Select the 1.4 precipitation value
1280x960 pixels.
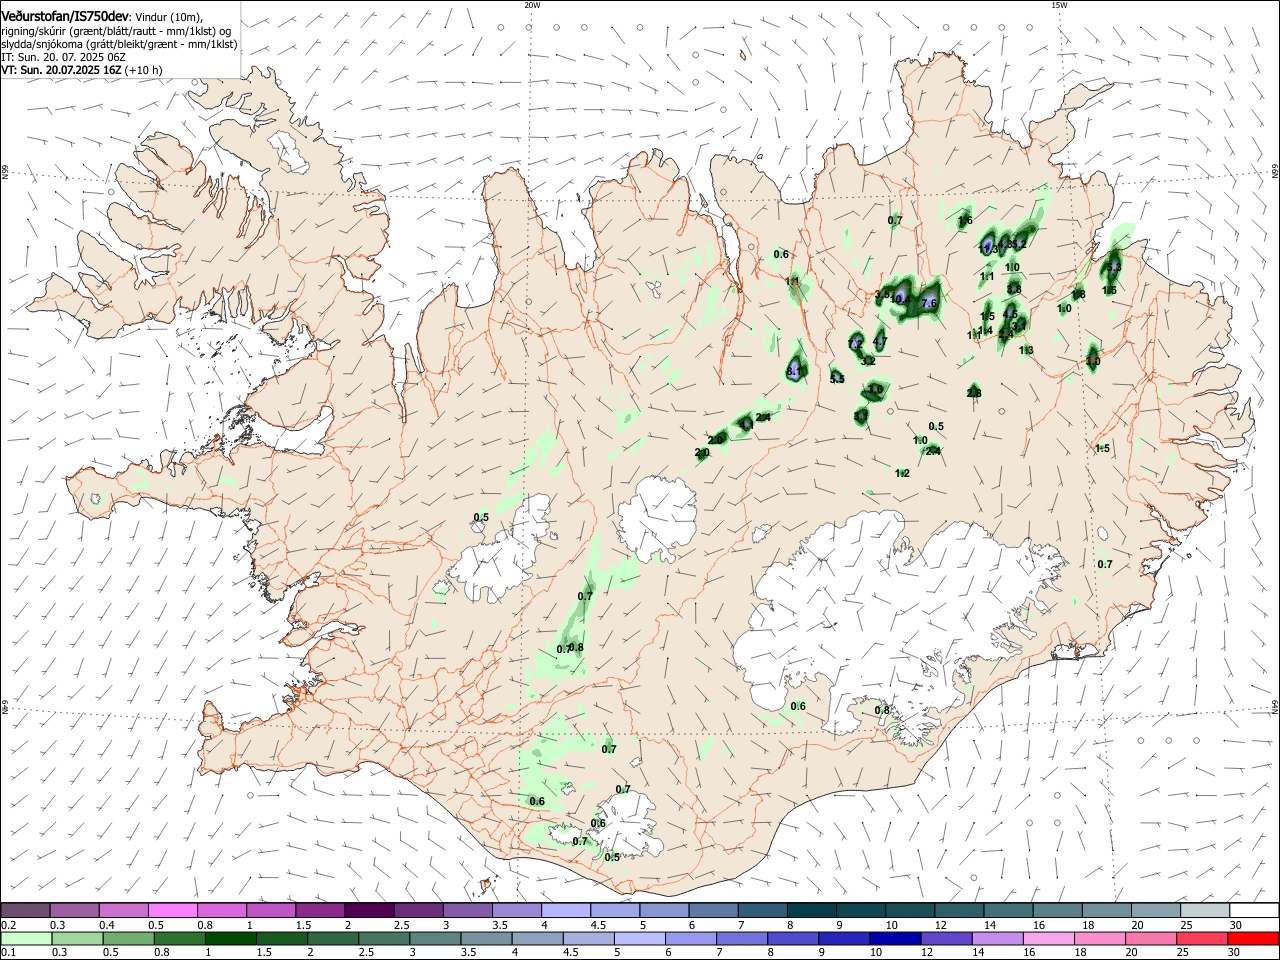pos(985,330)
